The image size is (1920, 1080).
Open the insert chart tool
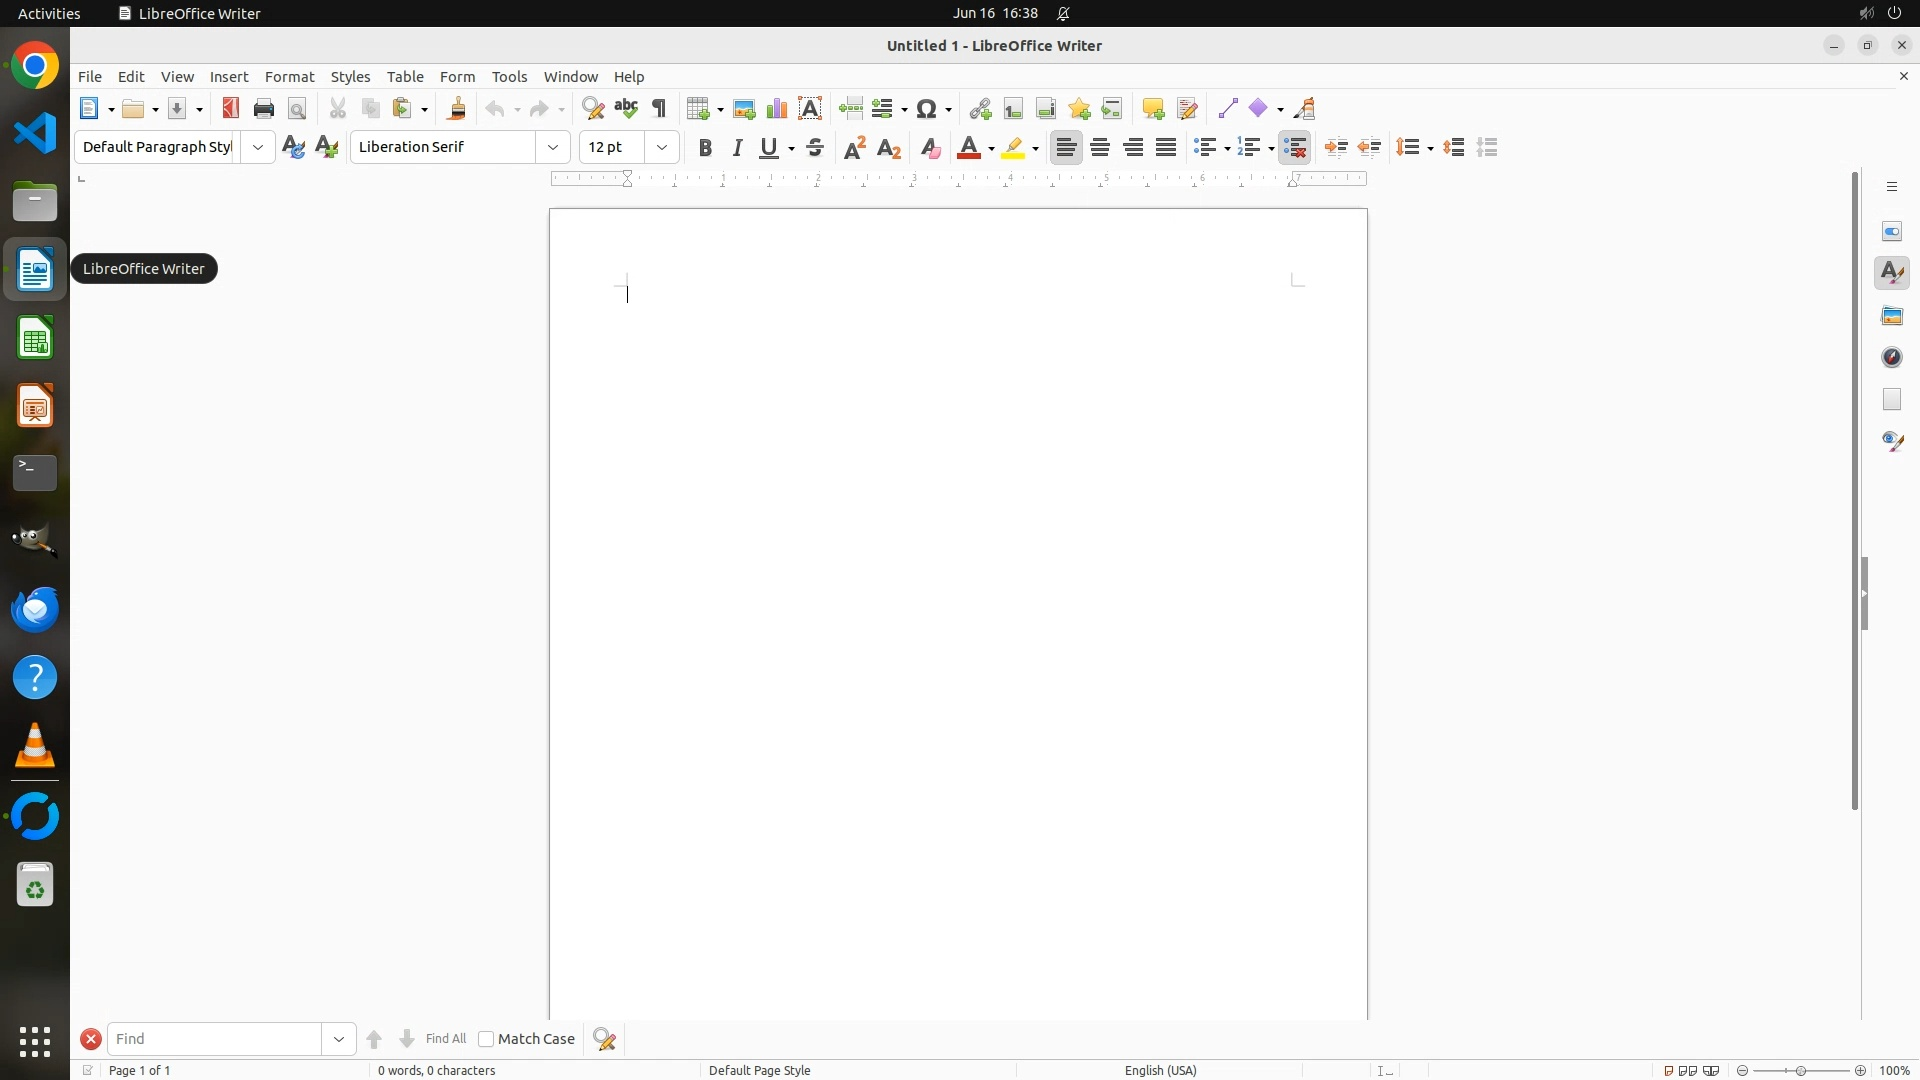[777, 109]
